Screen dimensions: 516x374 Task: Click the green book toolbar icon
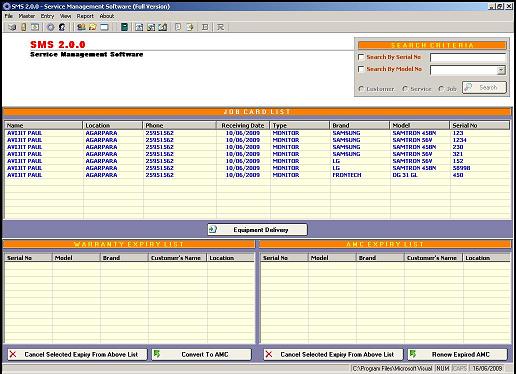pyautogui.click(x=124, y=27)
